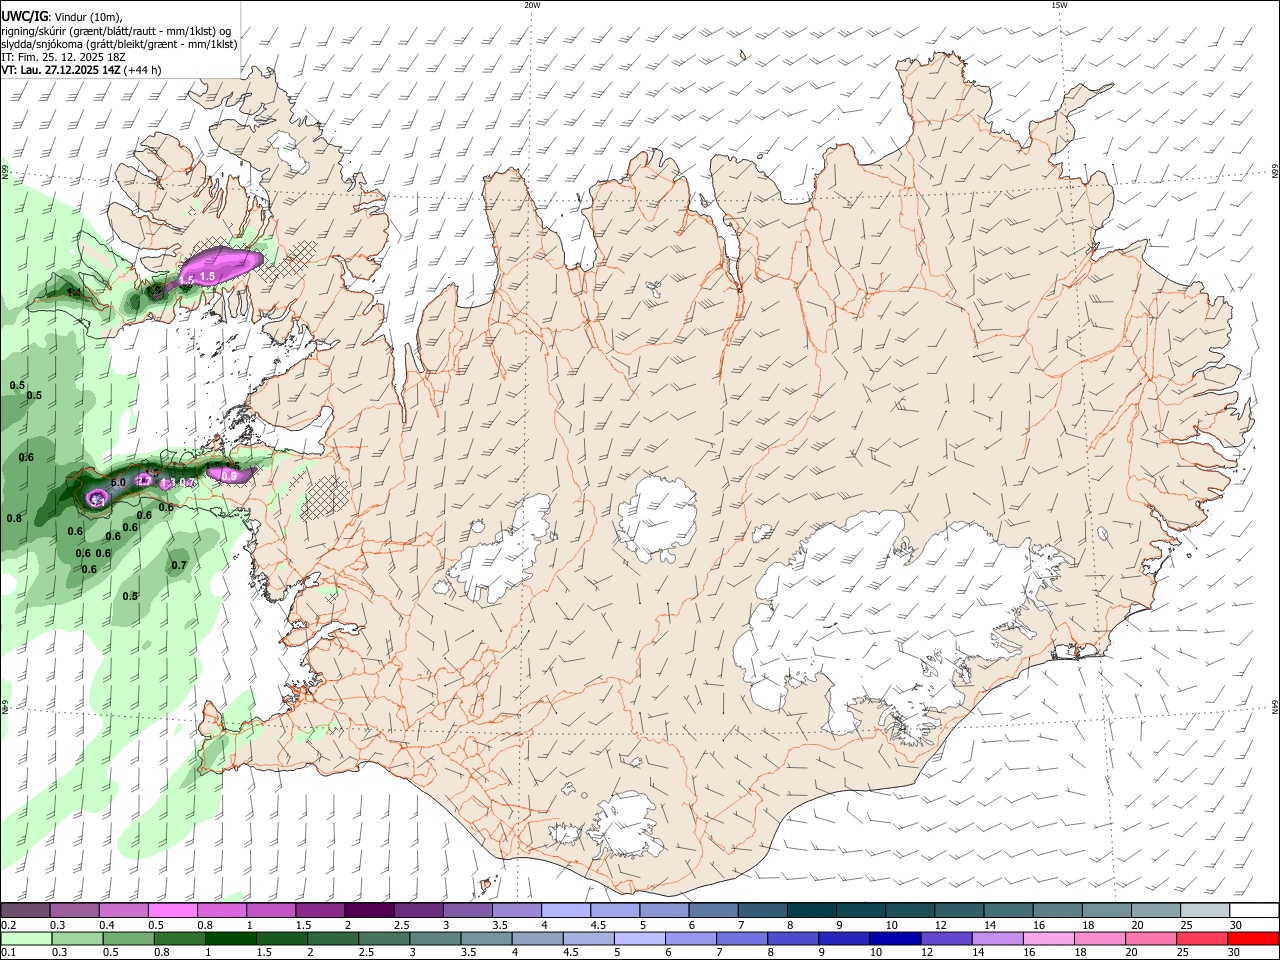Click the light purple swatch labelled 14 in rain legend
1280x960 pixels.
point(996,938)
